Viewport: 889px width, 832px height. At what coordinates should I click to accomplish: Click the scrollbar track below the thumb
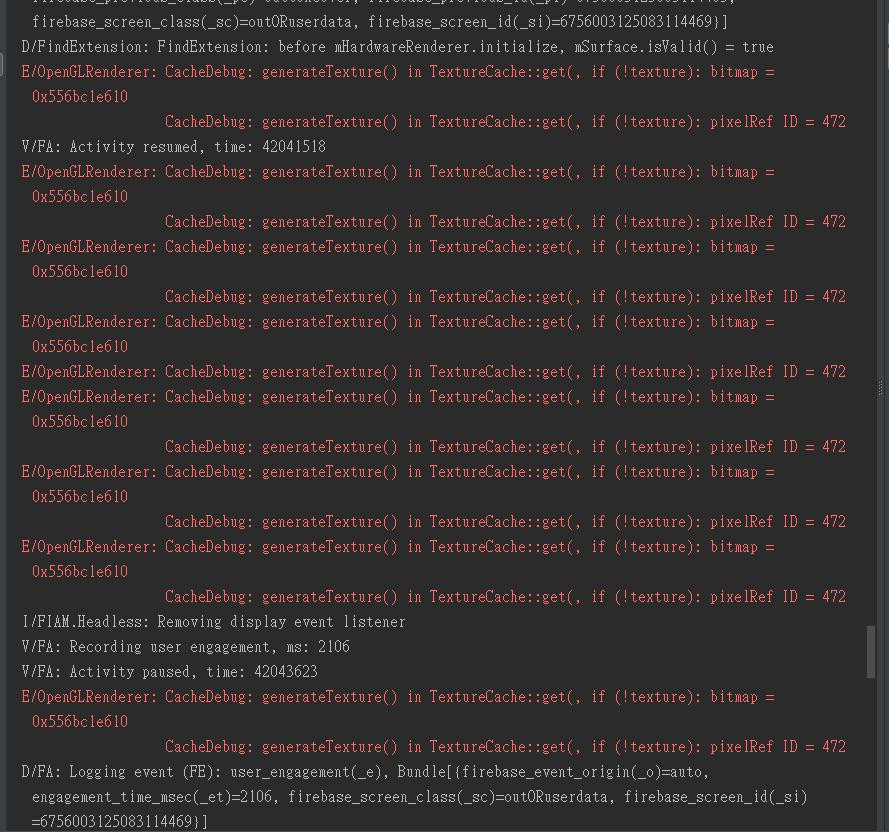(871, 754)
